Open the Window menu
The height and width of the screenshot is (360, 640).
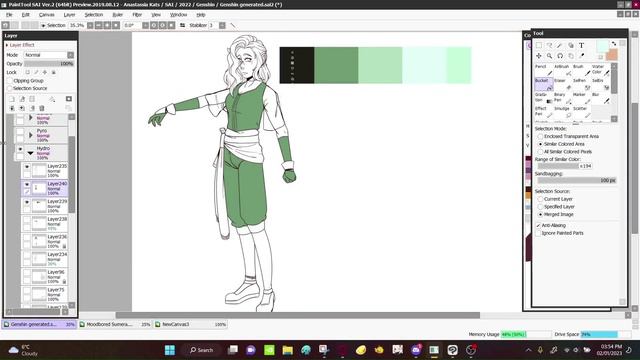tap(178, 15)
